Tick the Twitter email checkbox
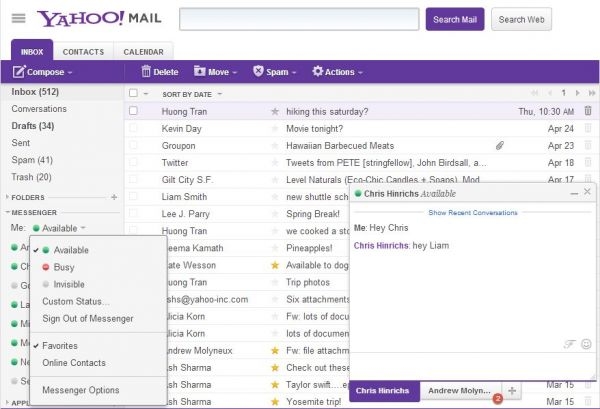This screenshot has width=600, height=409. 133,162
